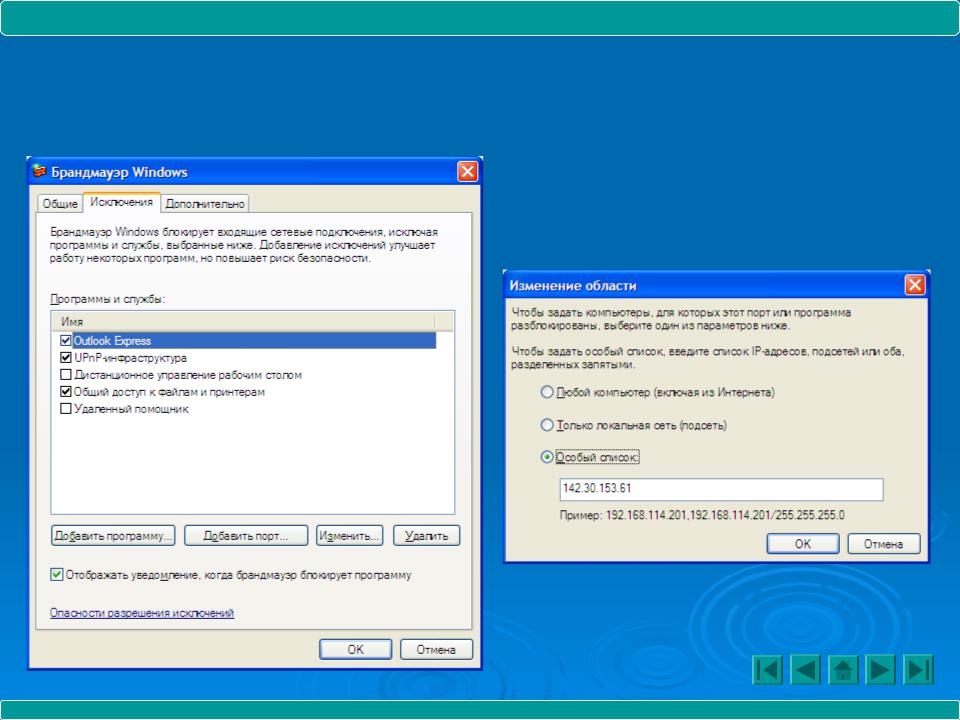Click Отмена in Изменение области dialog
The height and width of the screenshot is (720, 960).
click(x=883, y=544)
